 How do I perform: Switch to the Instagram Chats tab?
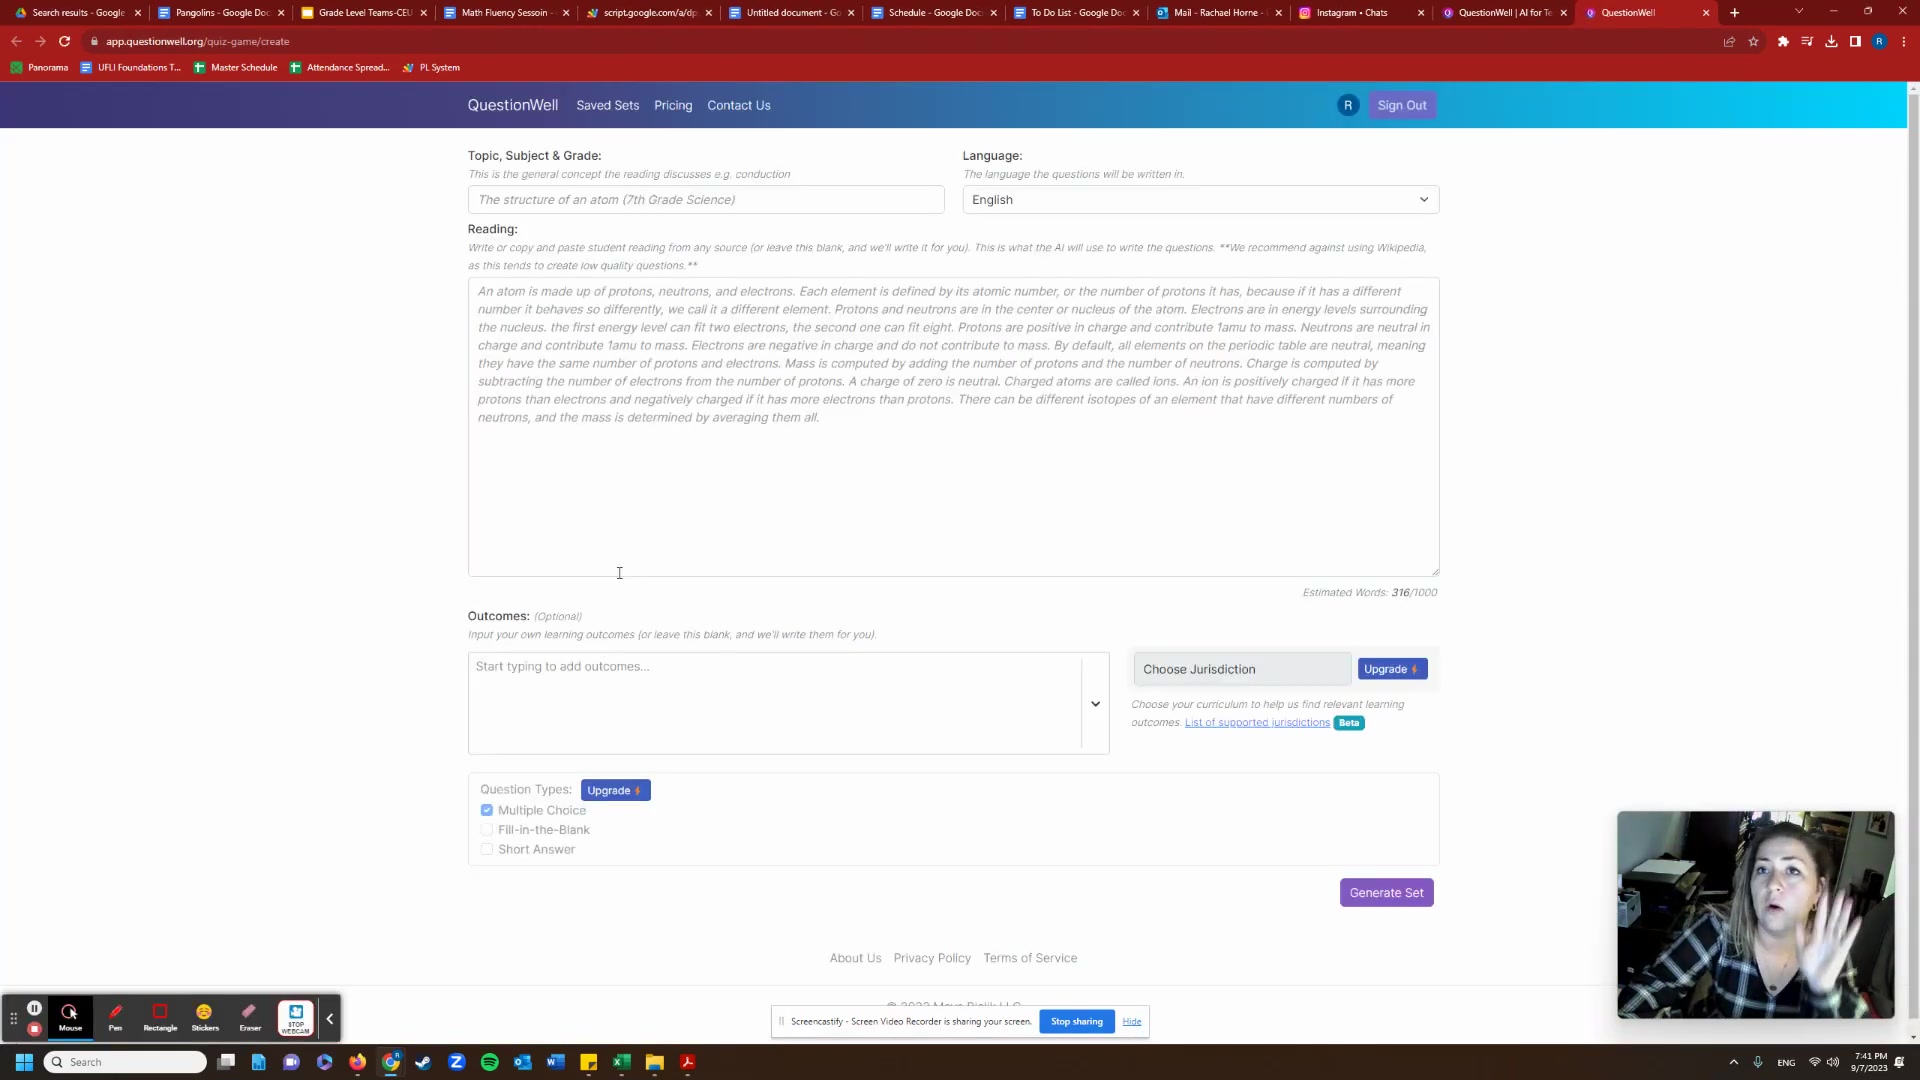[x=1352, y=12]
